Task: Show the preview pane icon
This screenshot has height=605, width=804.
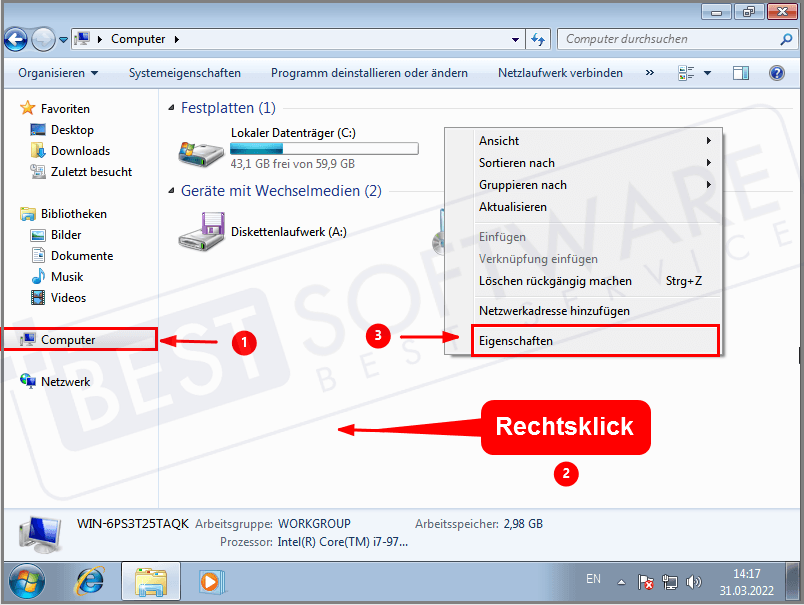Action: 741,72
